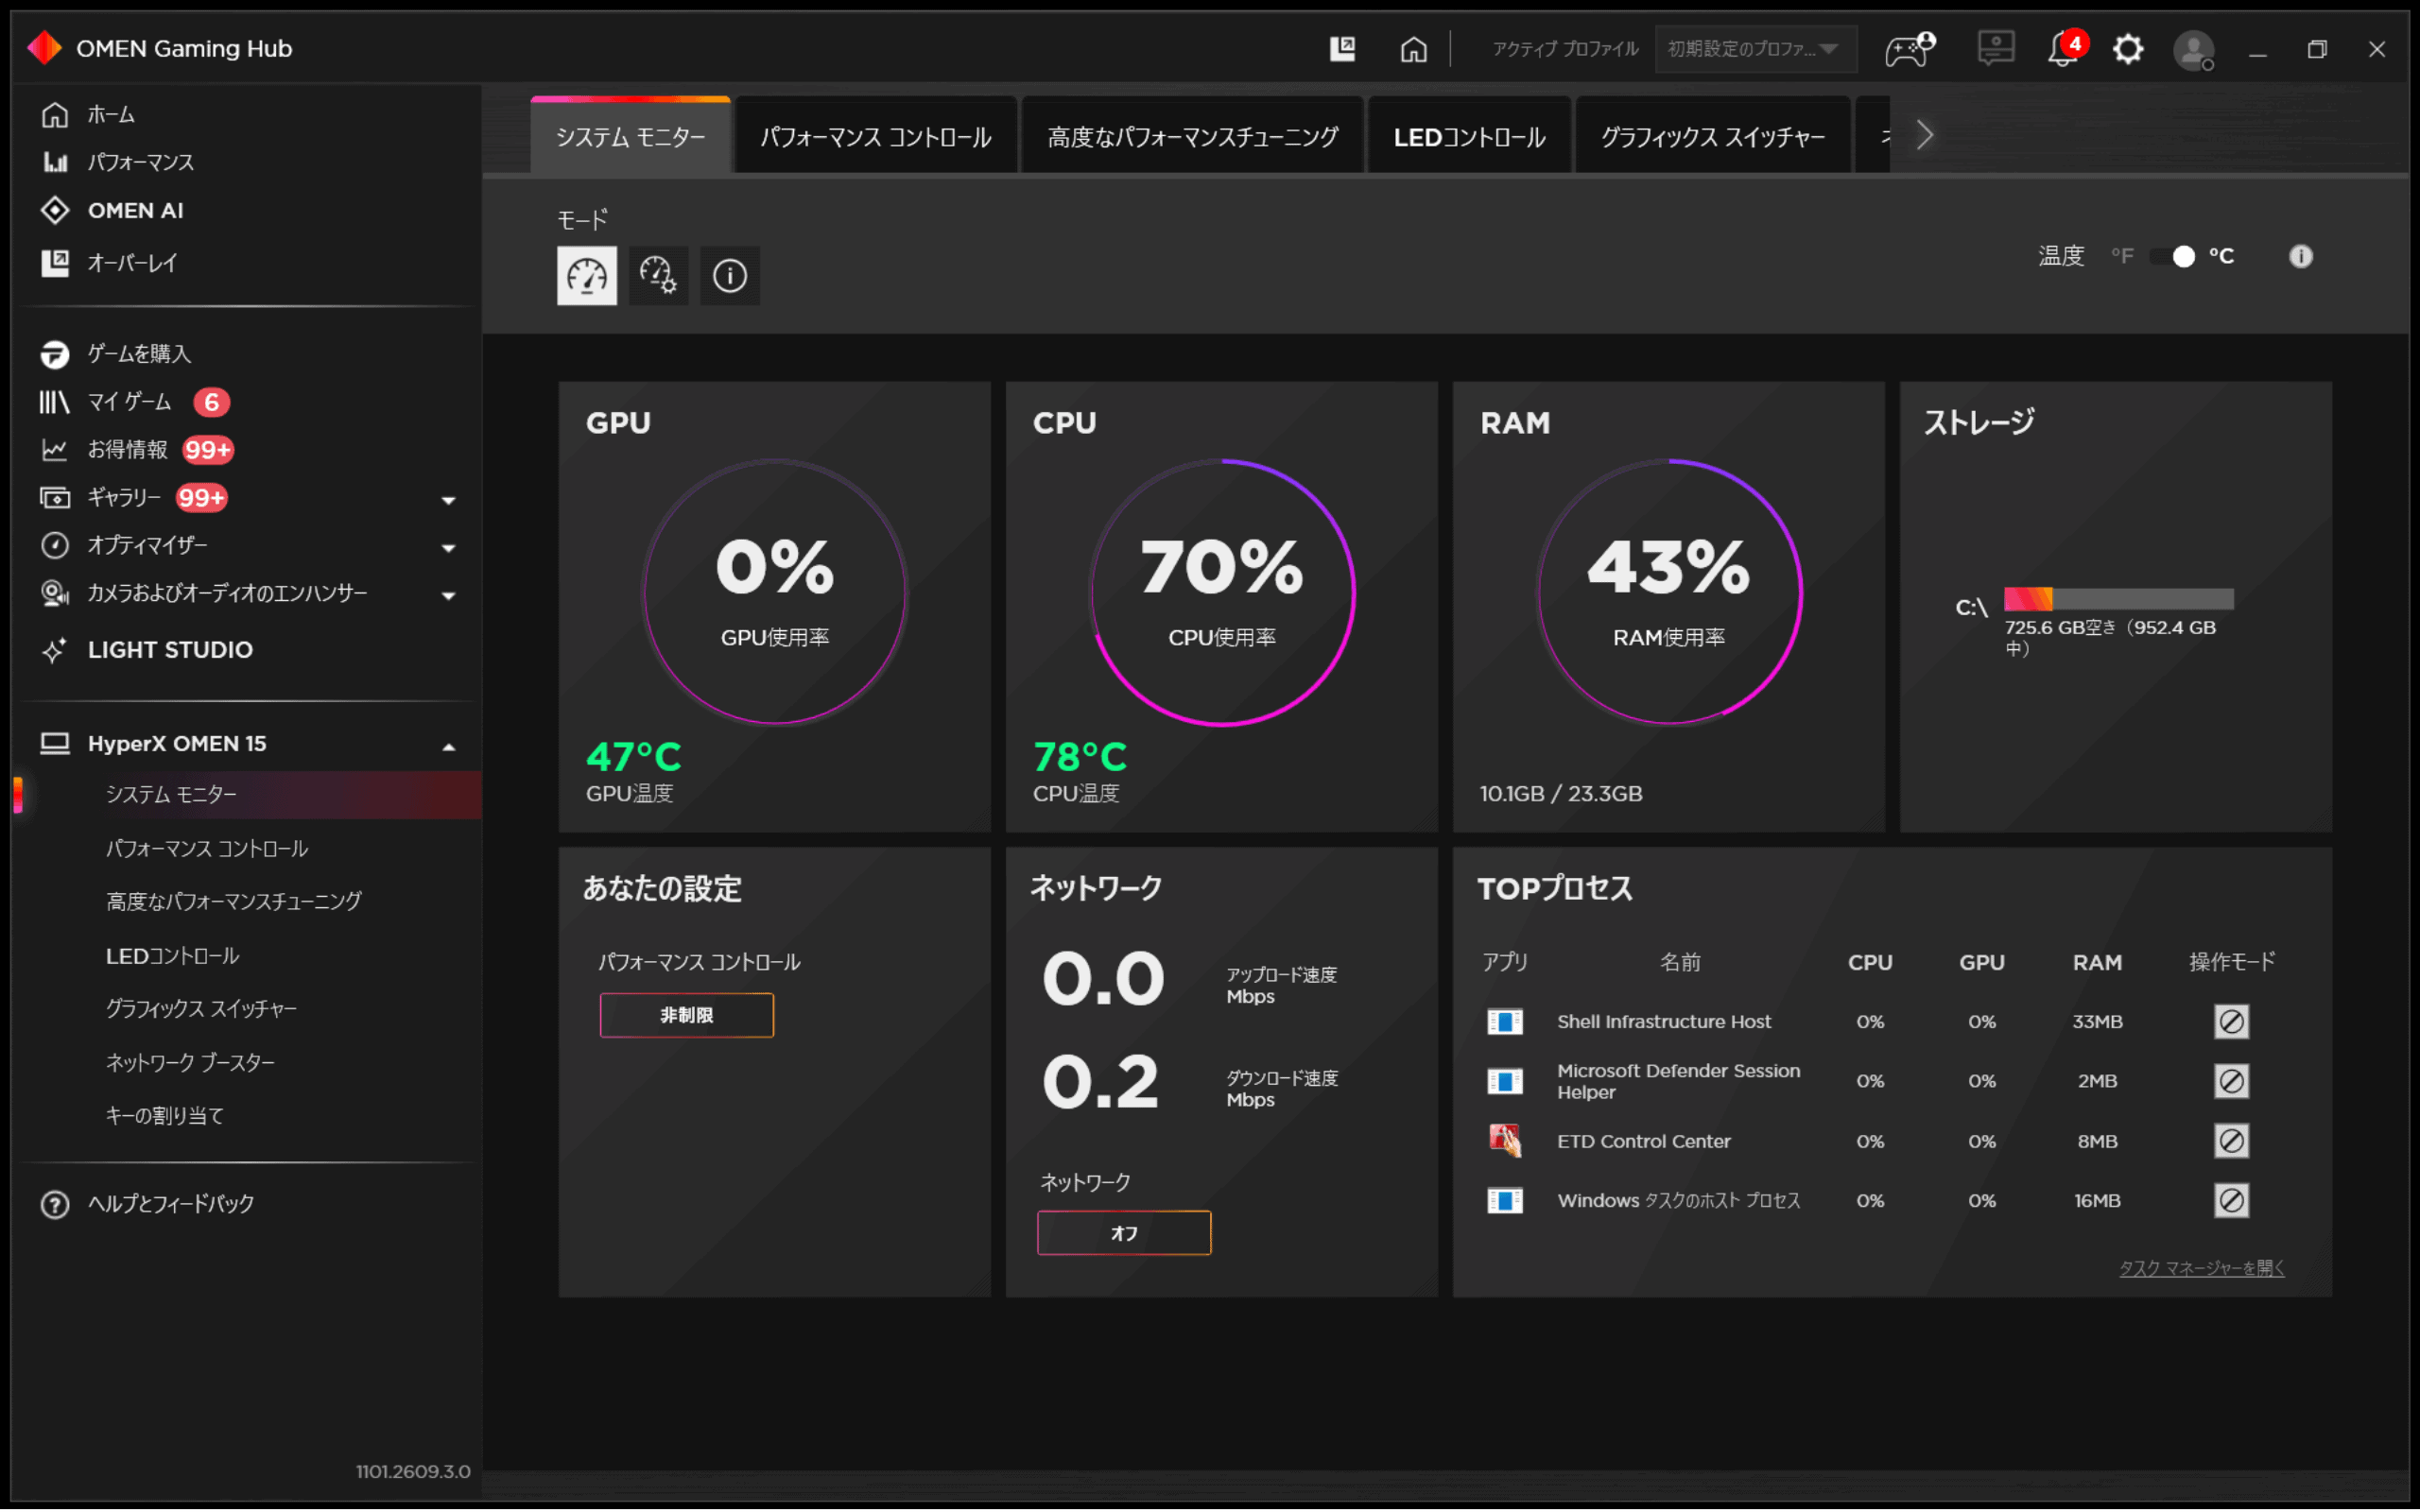Show temperature info tooltip icon

2300,256
